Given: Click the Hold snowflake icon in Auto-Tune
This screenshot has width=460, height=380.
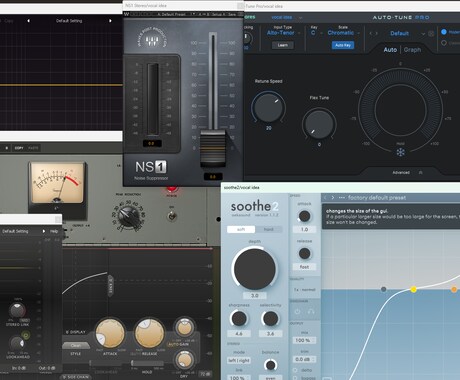Looking at the screenshot, I should tap(400, 152).
